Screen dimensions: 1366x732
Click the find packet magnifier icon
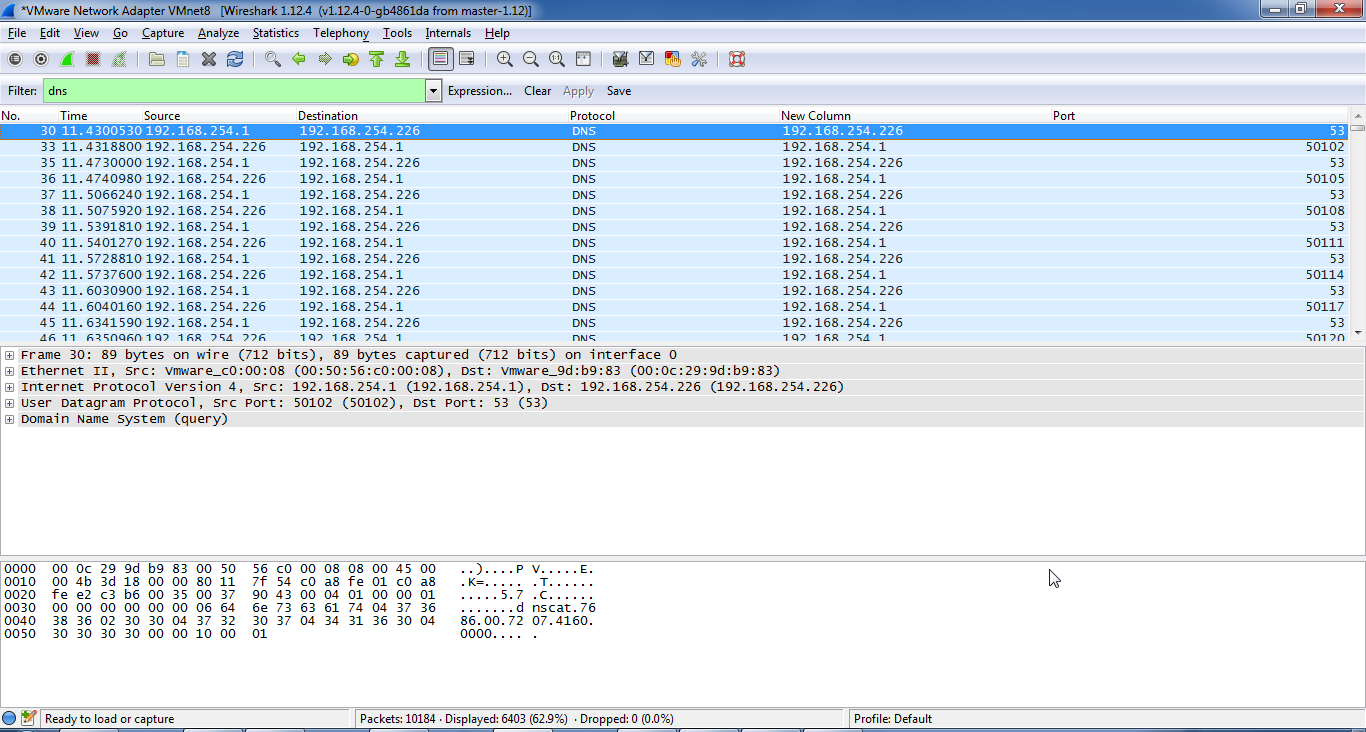tap(272, 59)
